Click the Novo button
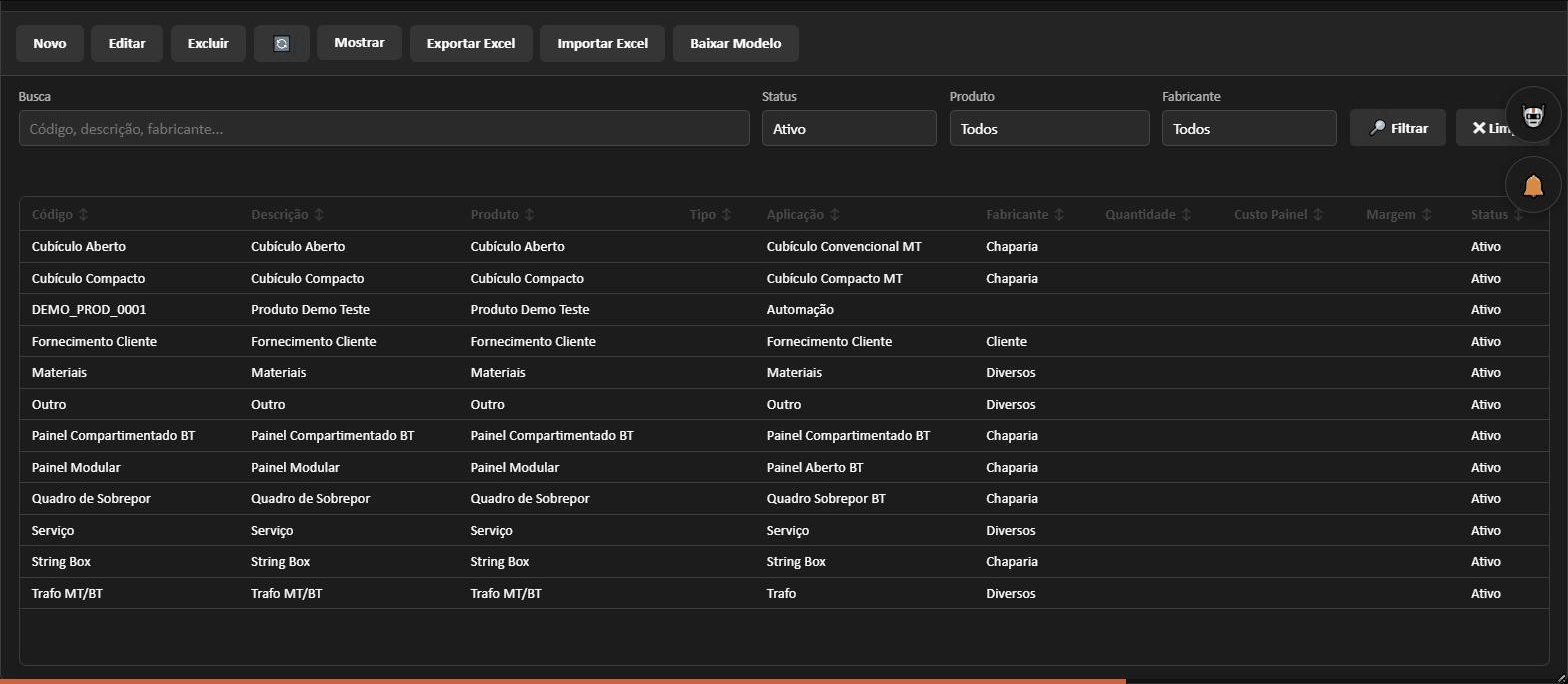 [50, 44]
